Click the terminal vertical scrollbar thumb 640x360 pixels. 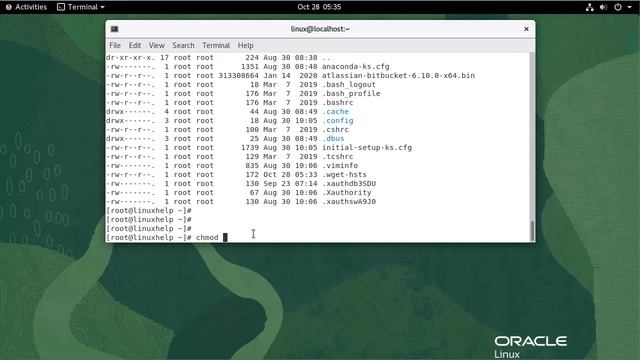[532, 231]
